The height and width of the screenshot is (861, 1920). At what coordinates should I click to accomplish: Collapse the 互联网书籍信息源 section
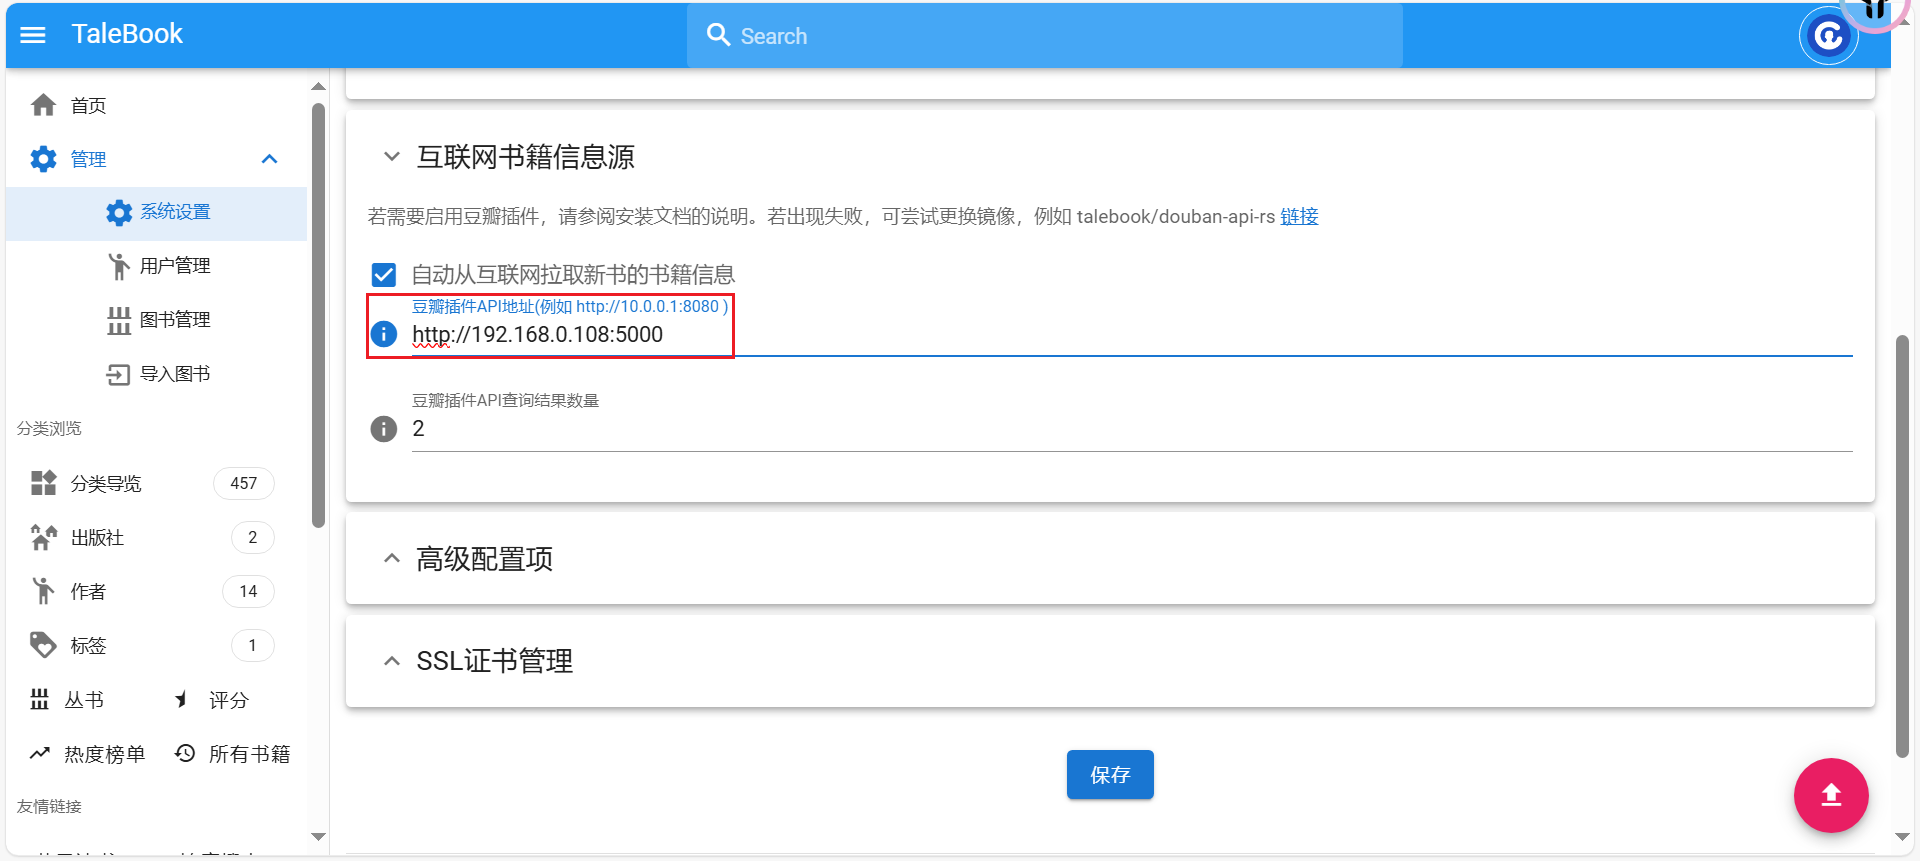(x=392, y=157)
